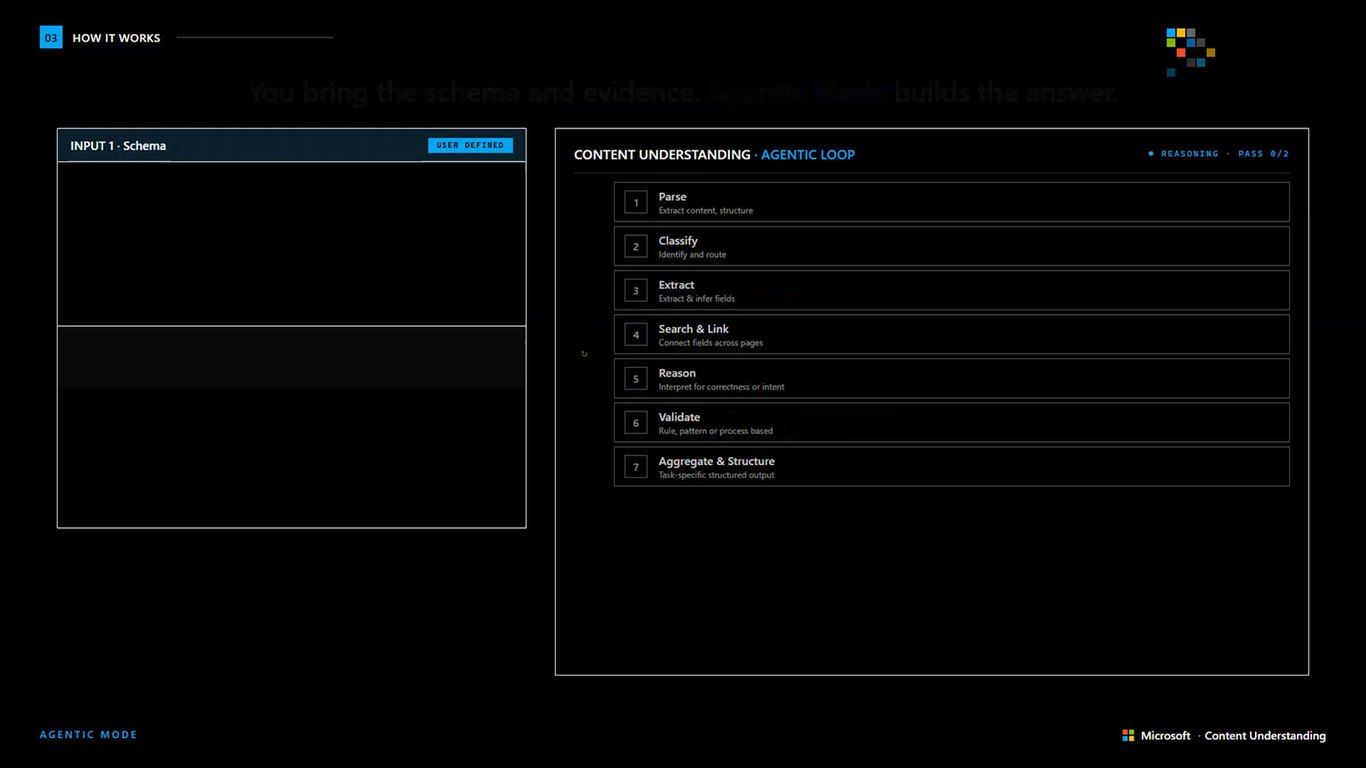This screenshot has height=768, width=1366.
Task: Click the step 2 number box for Classify
Action: [636, 246]
